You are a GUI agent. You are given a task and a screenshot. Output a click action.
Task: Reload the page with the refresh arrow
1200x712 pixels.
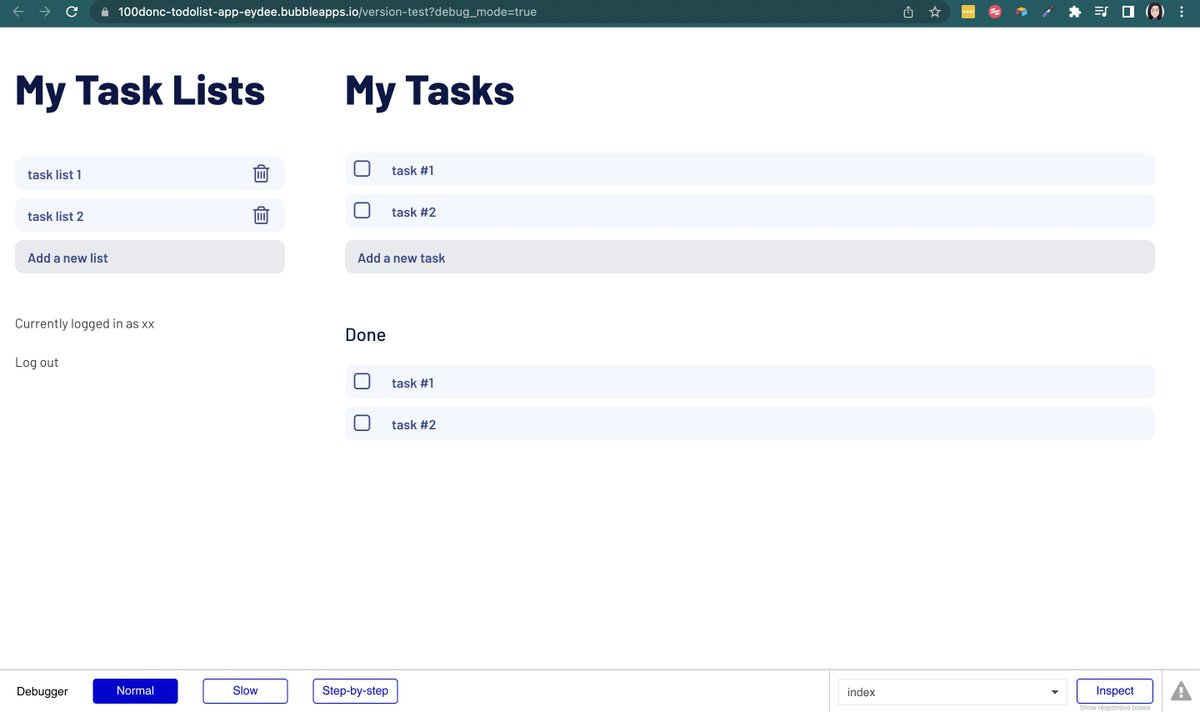(70, 12)
